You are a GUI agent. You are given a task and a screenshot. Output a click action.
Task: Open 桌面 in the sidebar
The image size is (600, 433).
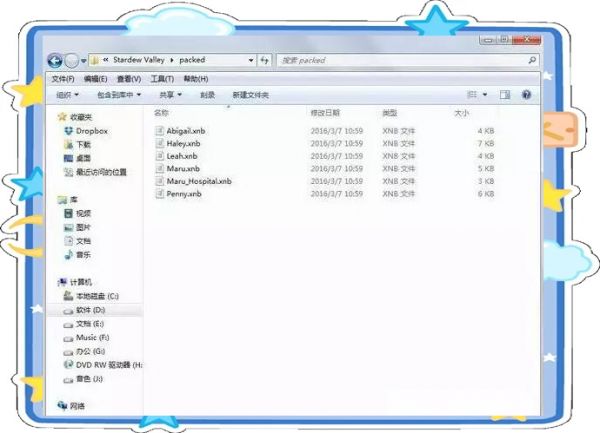pyautogui.click(x=78, y=158)
